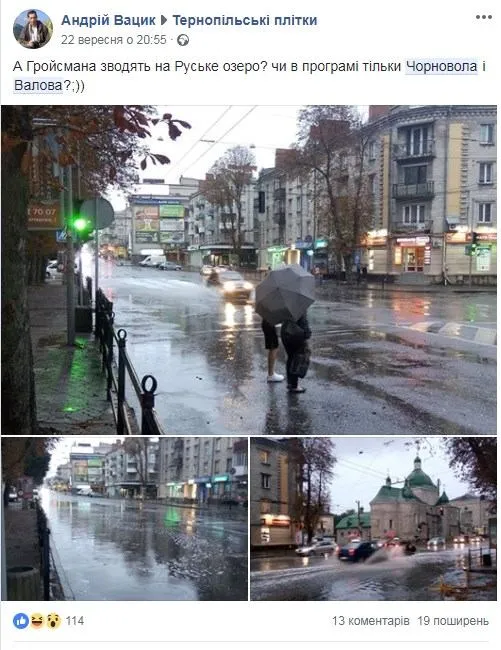Open the large photo with umbrella pedestrian
The image size is (501, 650).
click(x=249, y=269)
